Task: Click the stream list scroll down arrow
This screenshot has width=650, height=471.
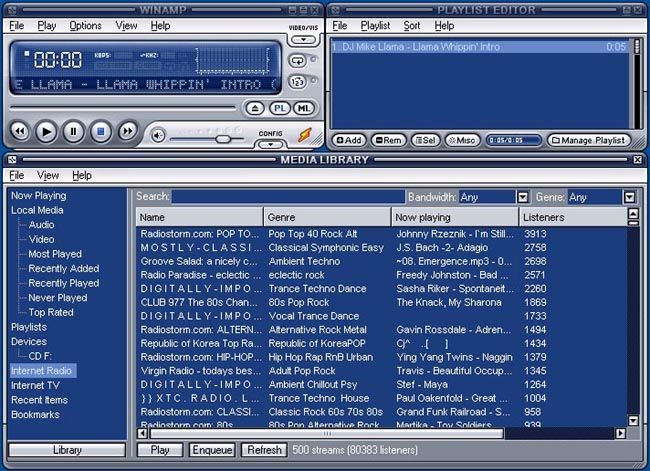Action: (x=633, y=421)
